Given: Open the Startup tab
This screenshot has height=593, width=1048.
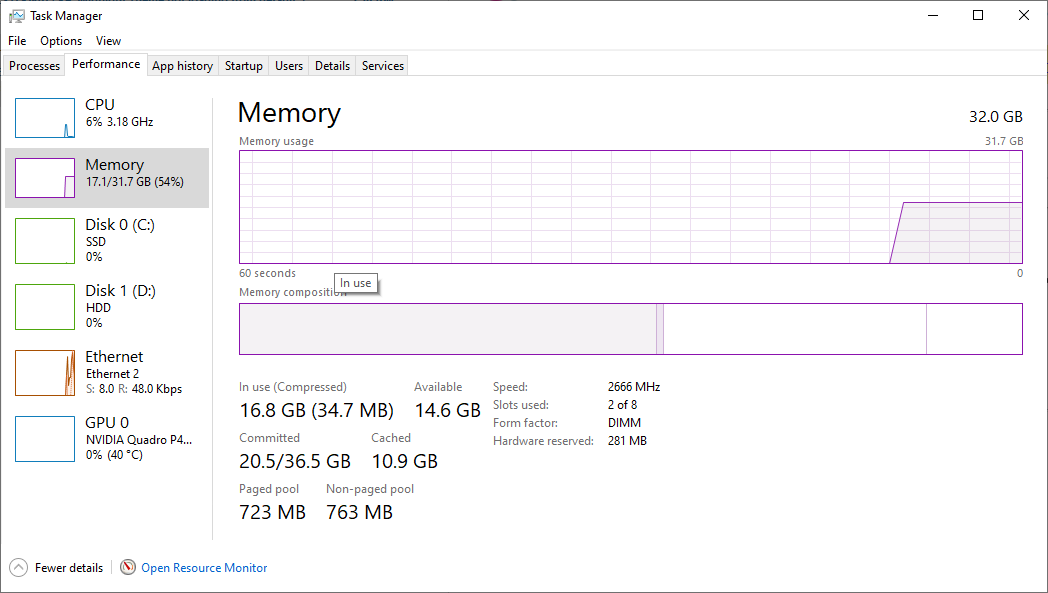Looking at the screenshot, I should (243, 65).
